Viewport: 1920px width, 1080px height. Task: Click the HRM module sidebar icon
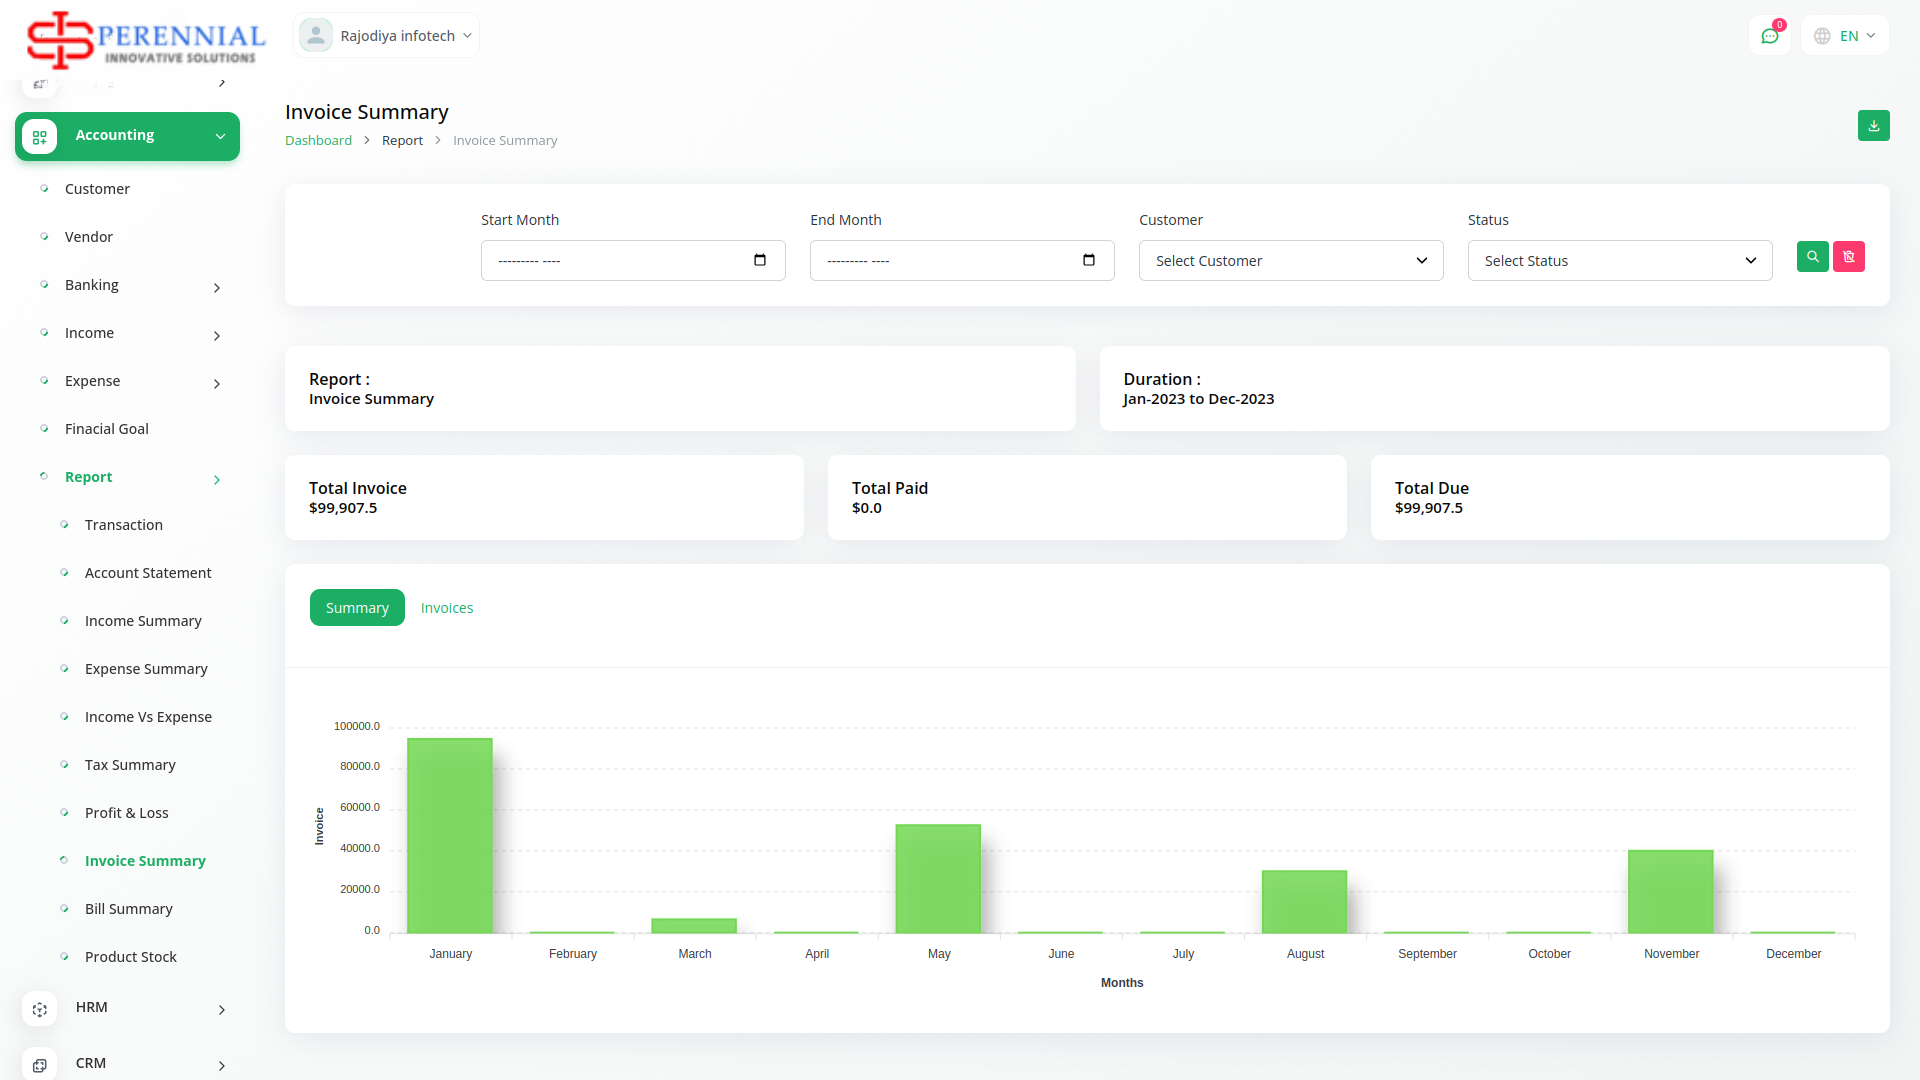40,1009
